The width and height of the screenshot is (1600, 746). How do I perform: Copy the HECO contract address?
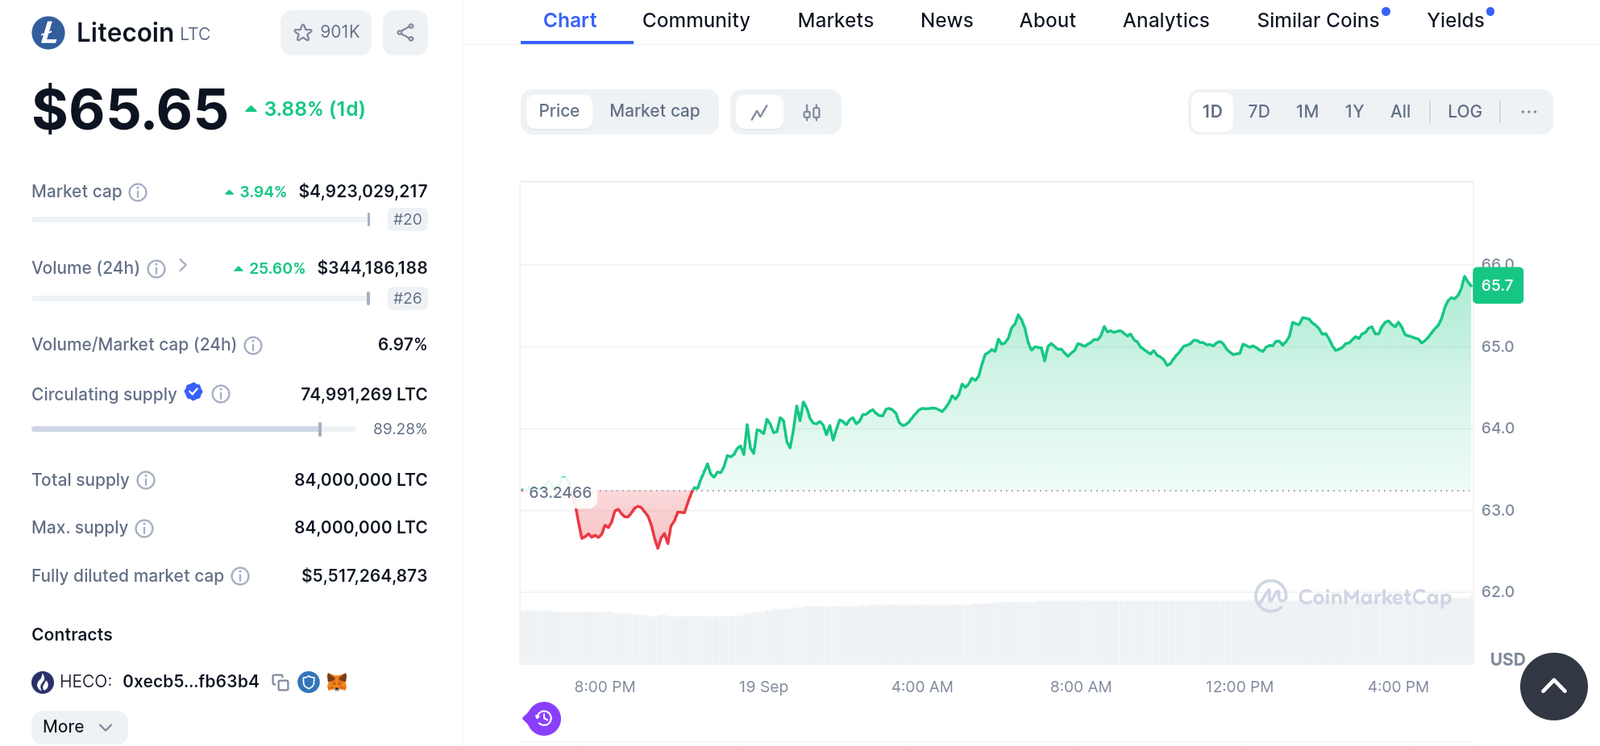tap(281, 682)
